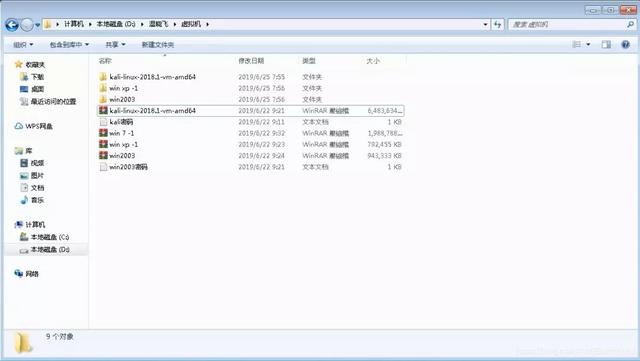640x361 pixels.
Task: Expand the 组织 dropdown menu
Action: (x=23, y=45)
